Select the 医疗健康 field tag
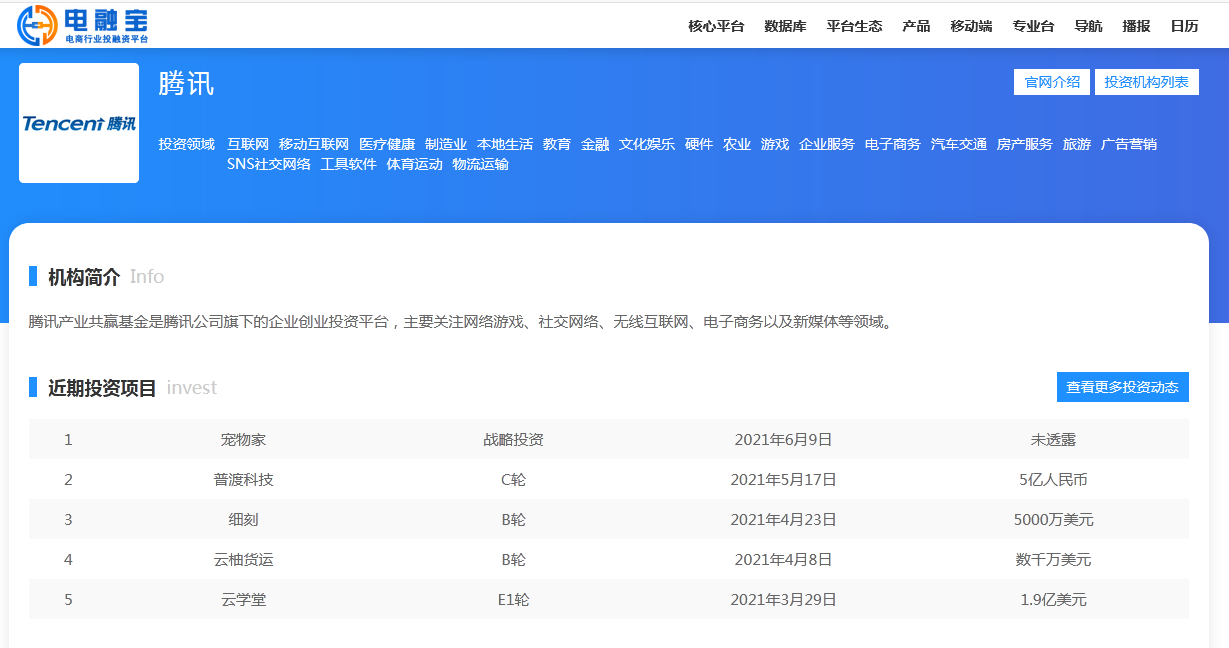1229x648 pixels. [x=387, y=144]
